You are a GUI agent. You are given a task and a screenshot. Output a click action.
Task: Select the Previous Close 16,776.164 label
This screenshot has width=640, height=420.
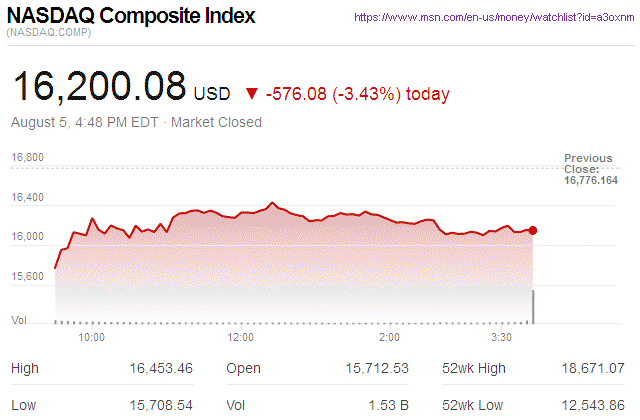pyautogui.click(x=590, y=169)
